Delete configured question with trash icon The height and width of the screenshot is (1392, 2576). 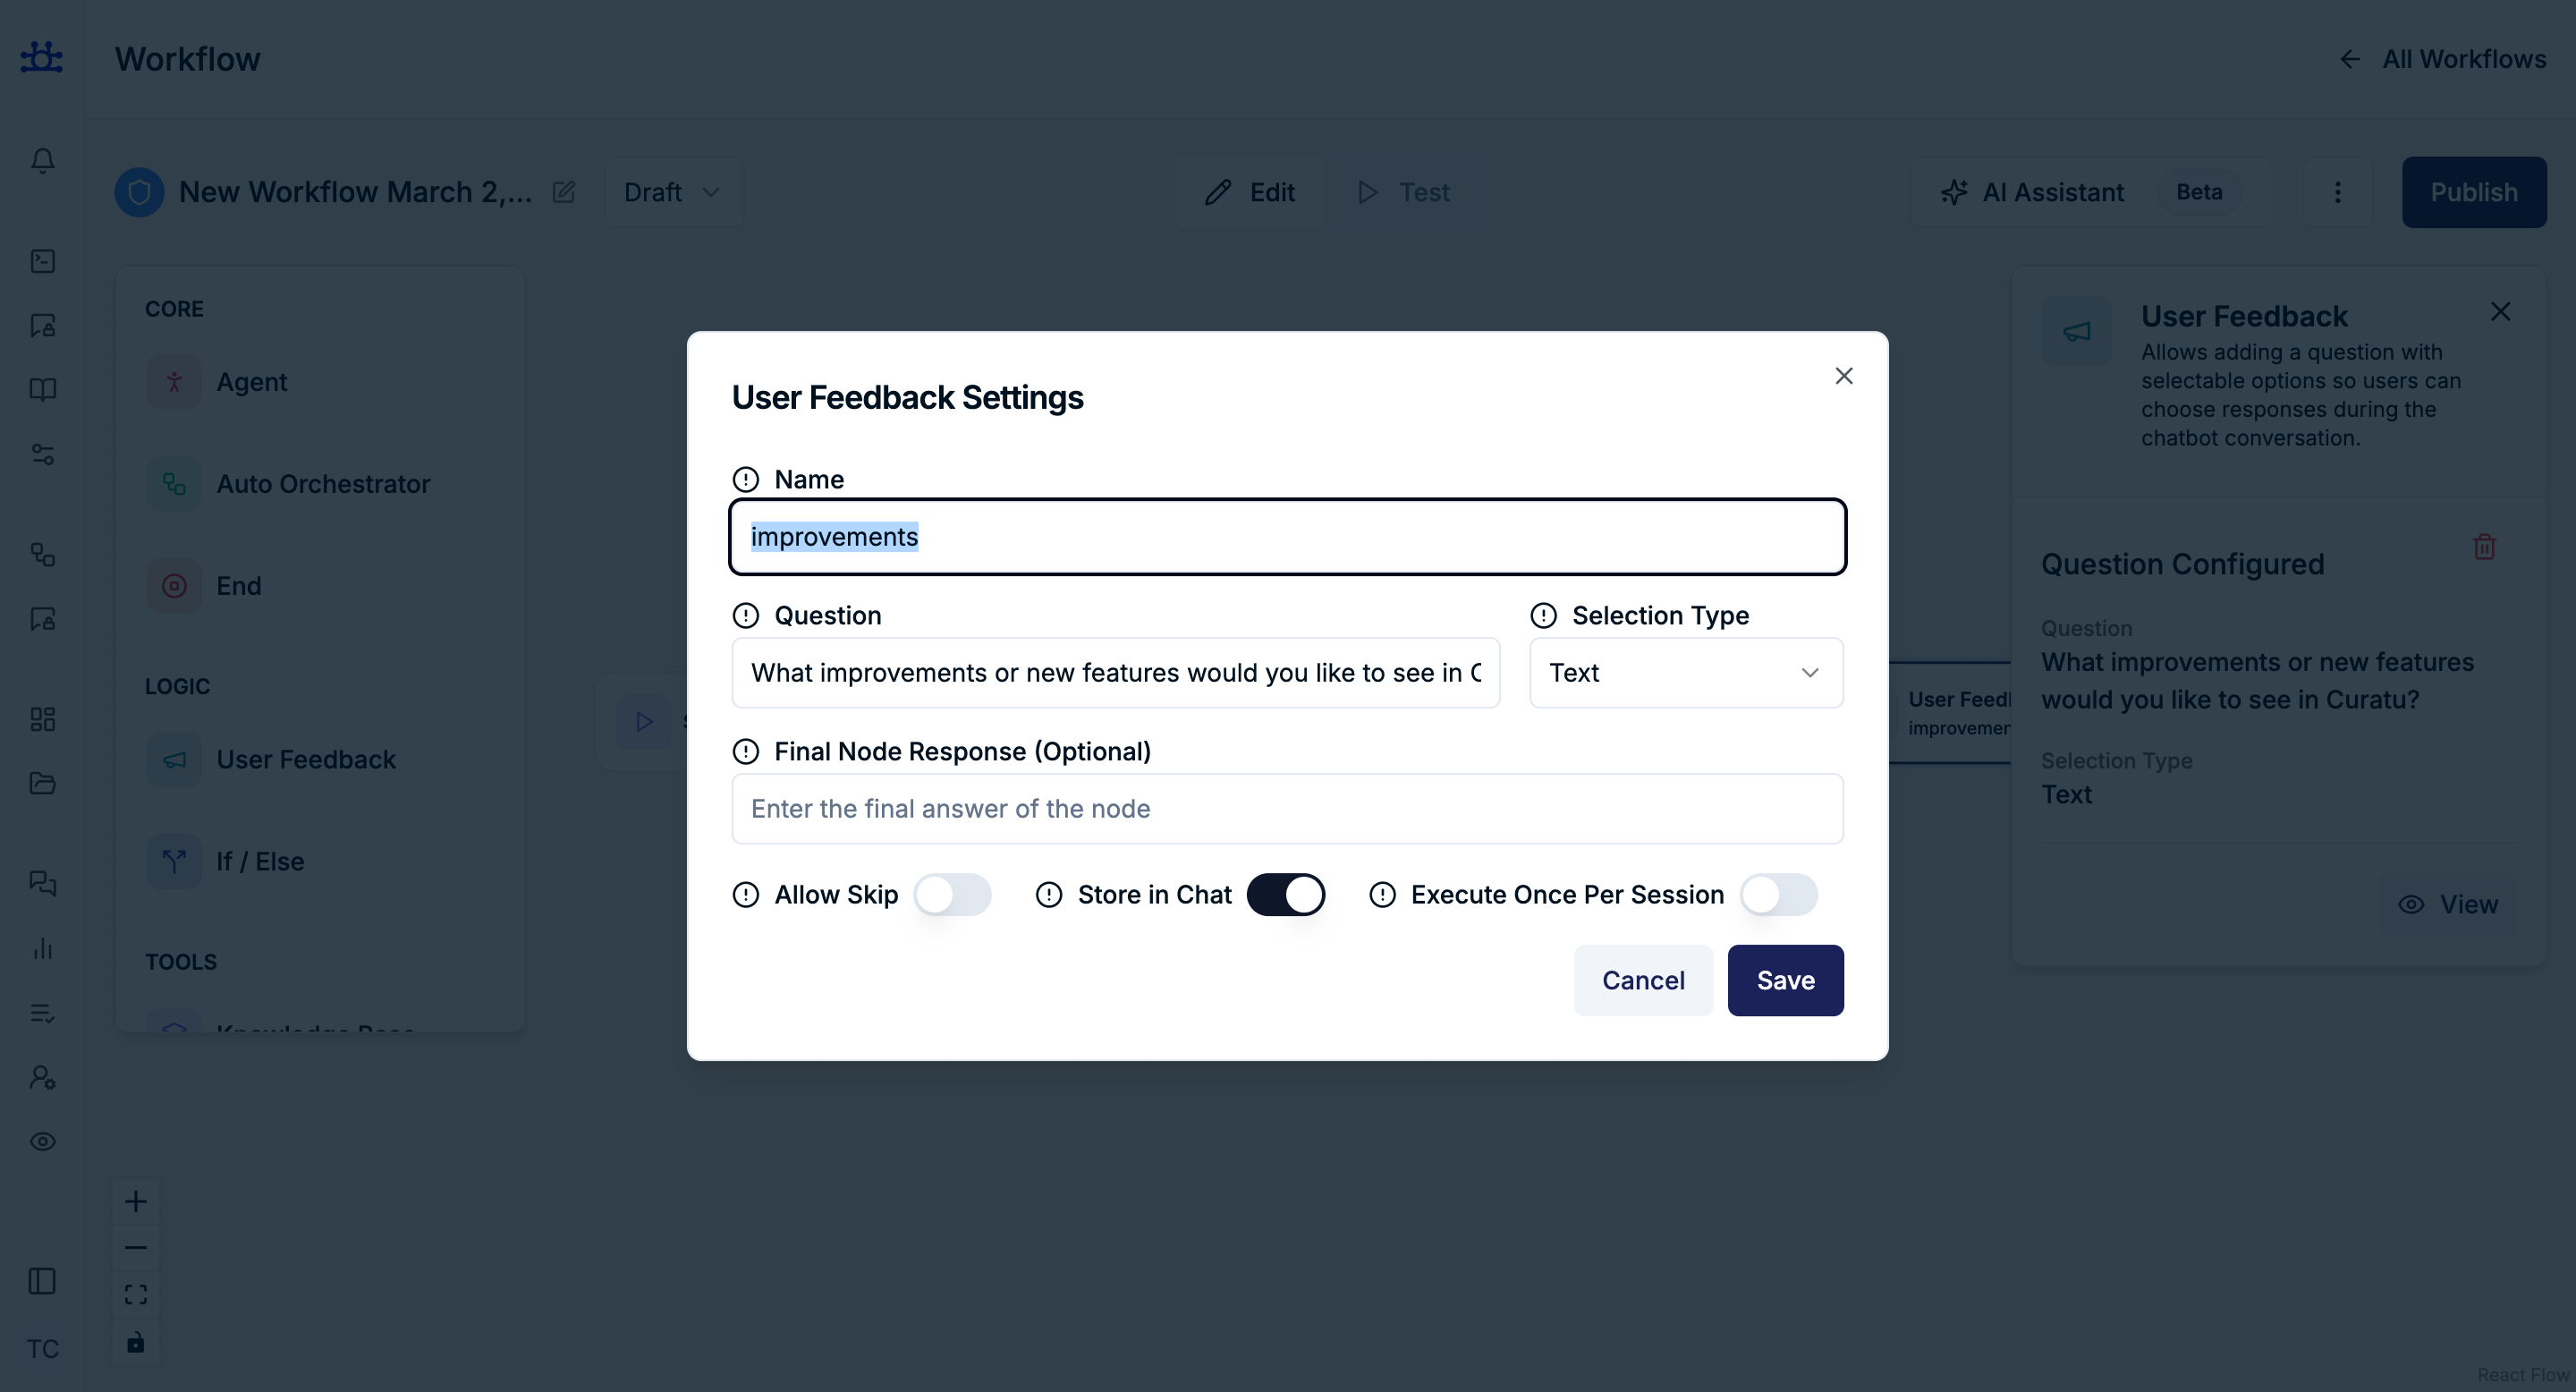[x=2484, y=547]
